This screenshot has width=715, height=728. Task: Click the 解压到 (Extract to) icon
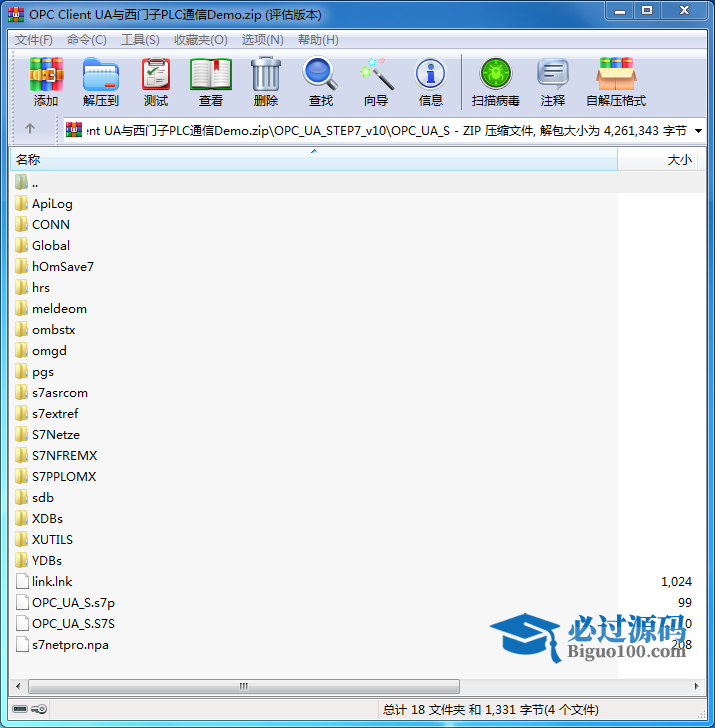pyautogui.click(x=101, y=82)
